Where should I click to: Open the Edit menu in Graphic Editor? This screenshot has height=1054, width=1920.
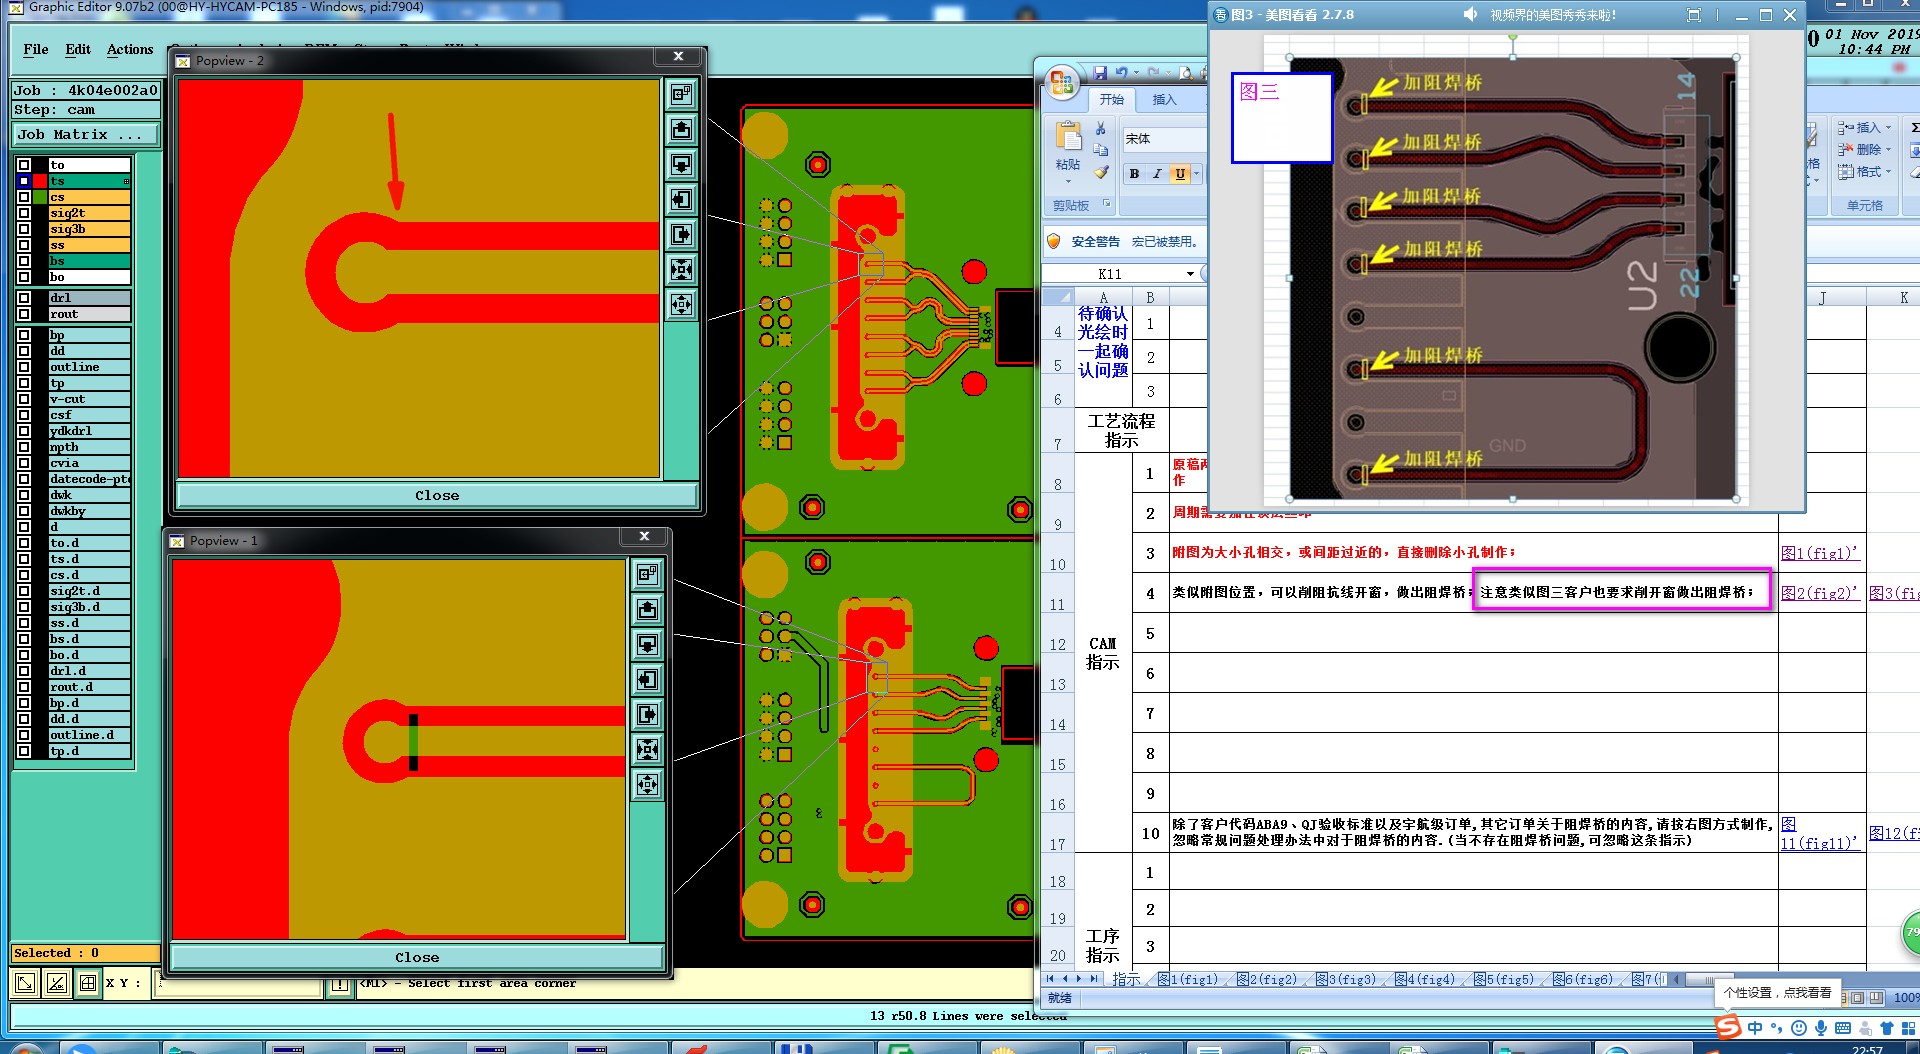pyautogui.click(x=78, y=49)
